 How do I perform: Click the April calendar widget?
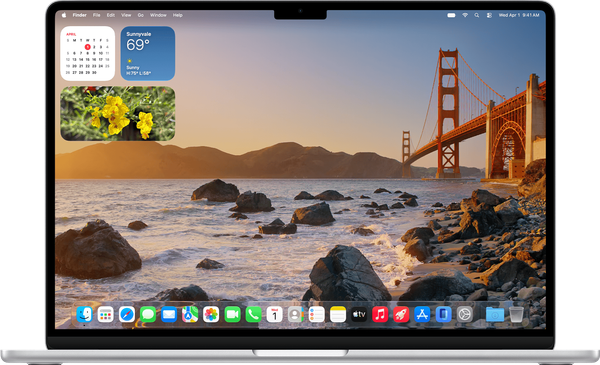88,53
